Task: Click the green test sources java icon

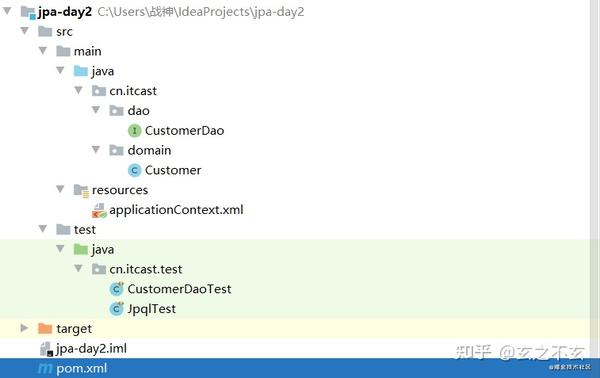Action: [x=81, y=249]
